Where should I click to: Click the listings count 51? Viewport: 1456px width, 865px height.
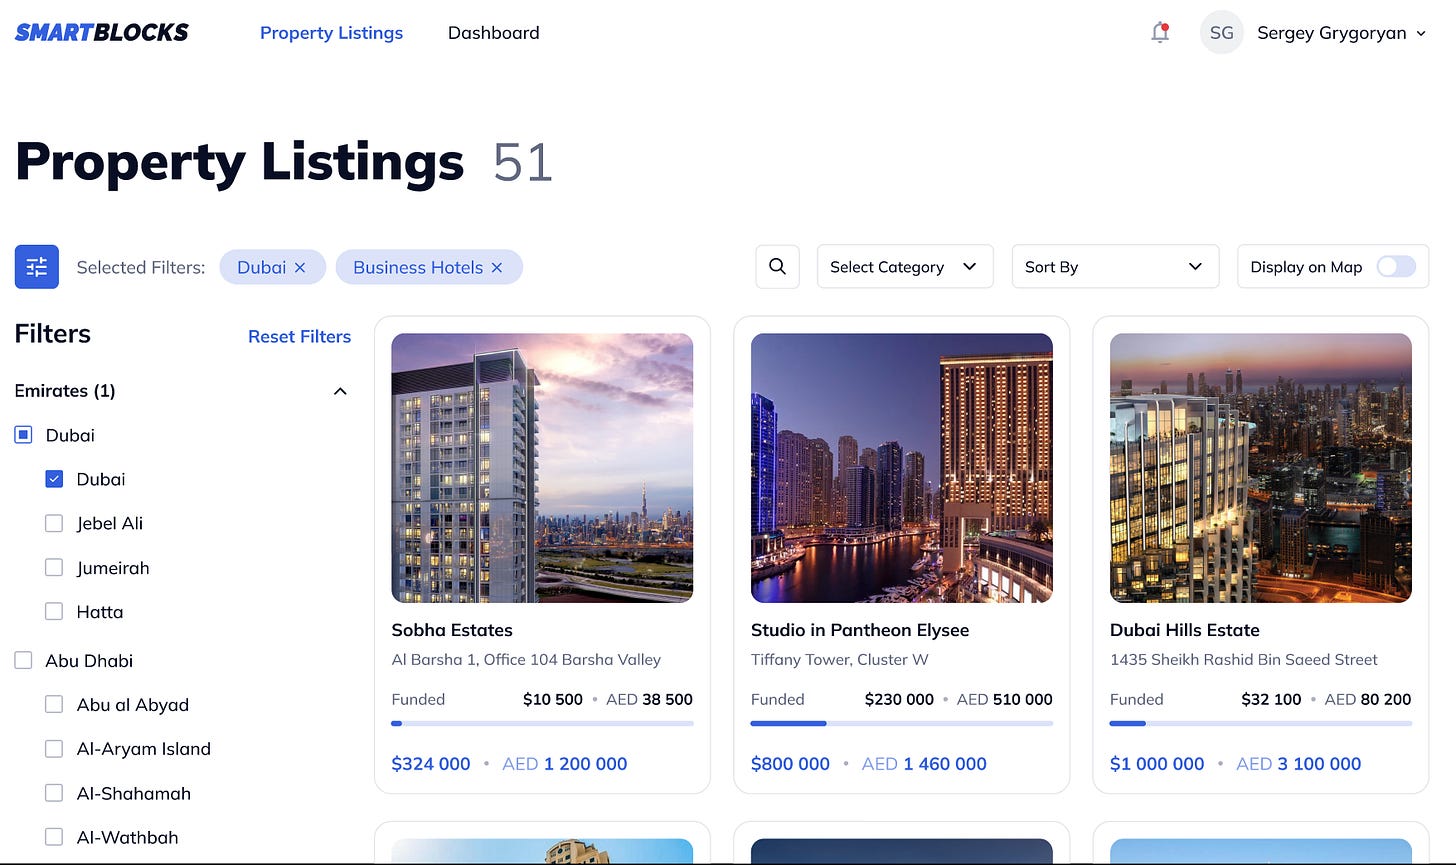click(523, 162)
